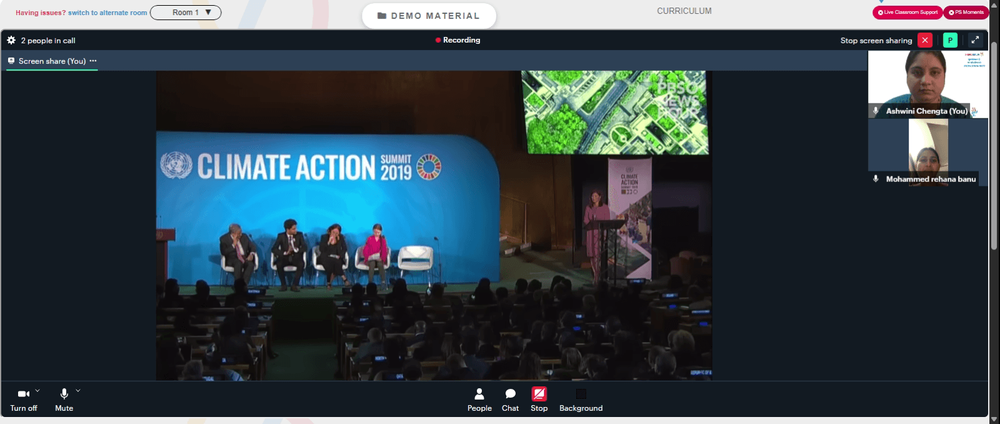This screenshot has width=1000, height=424.
Task: Select the Screen share (You) tab
Action: [x=48, y=61]
